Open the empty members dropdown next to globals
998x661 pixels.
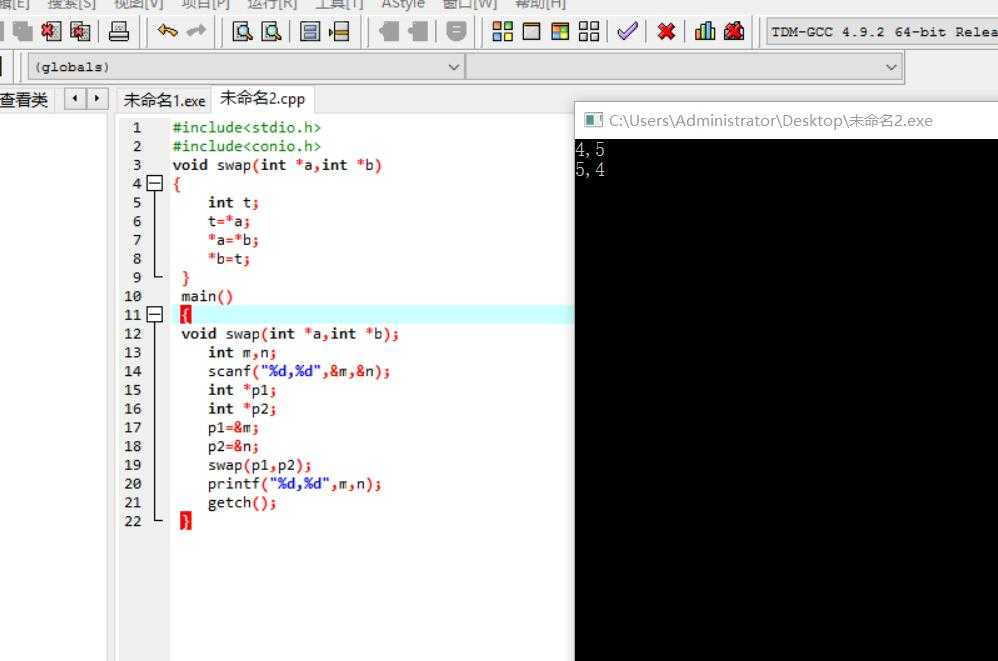point(684,67)
